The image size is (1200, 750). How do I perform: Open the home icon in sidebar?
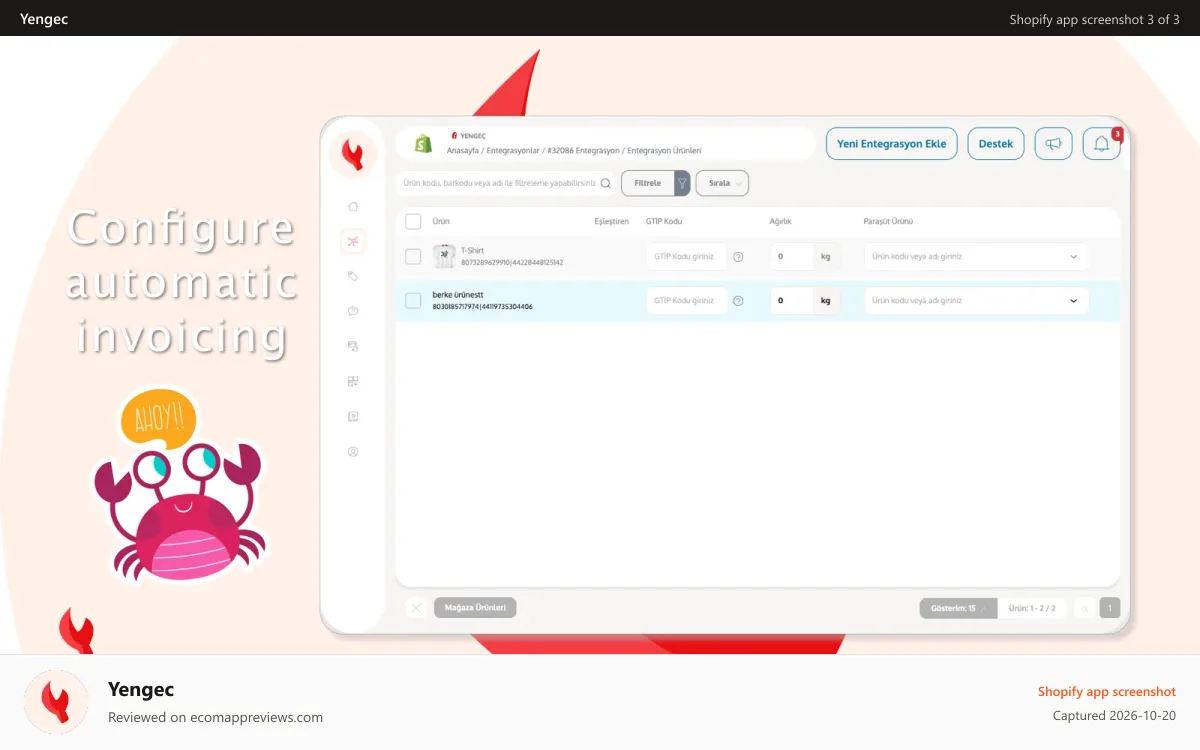(353, 206)
